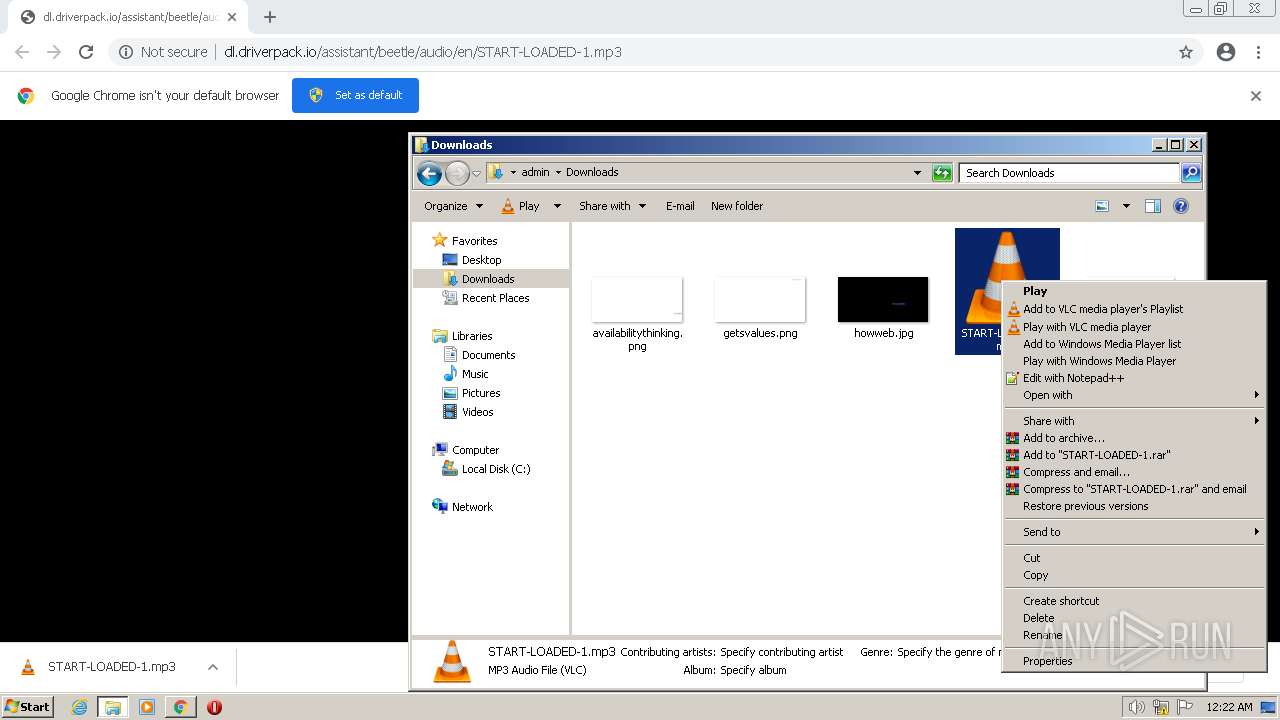Viewport: 1280px width, 720px height.
Task: Select Network in navigation pane
Action: [x=472, y=507]
